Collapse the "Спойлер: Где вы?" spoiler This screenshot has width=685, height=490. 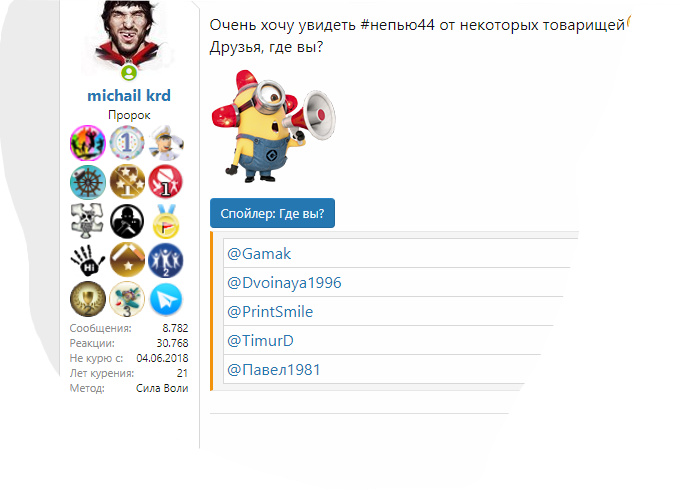272,213
